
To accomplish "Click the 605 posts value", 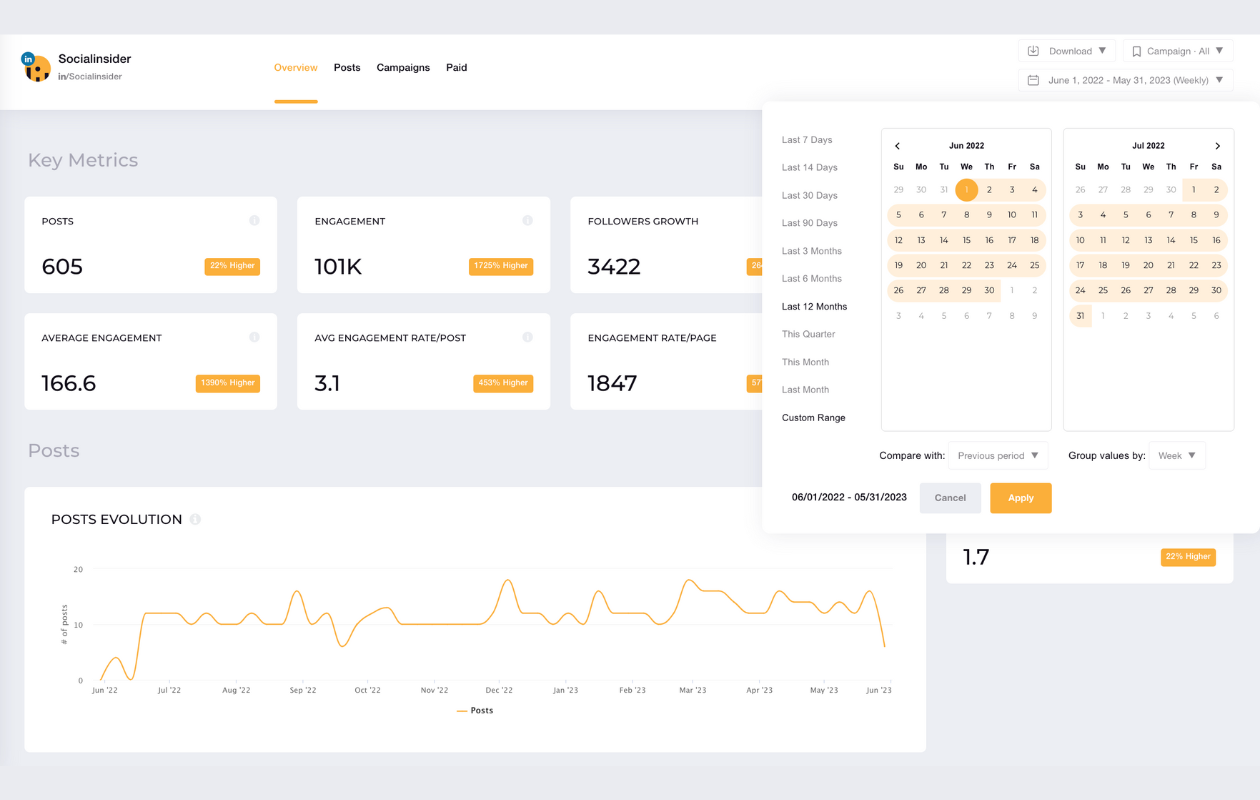I will coord(62,267).
